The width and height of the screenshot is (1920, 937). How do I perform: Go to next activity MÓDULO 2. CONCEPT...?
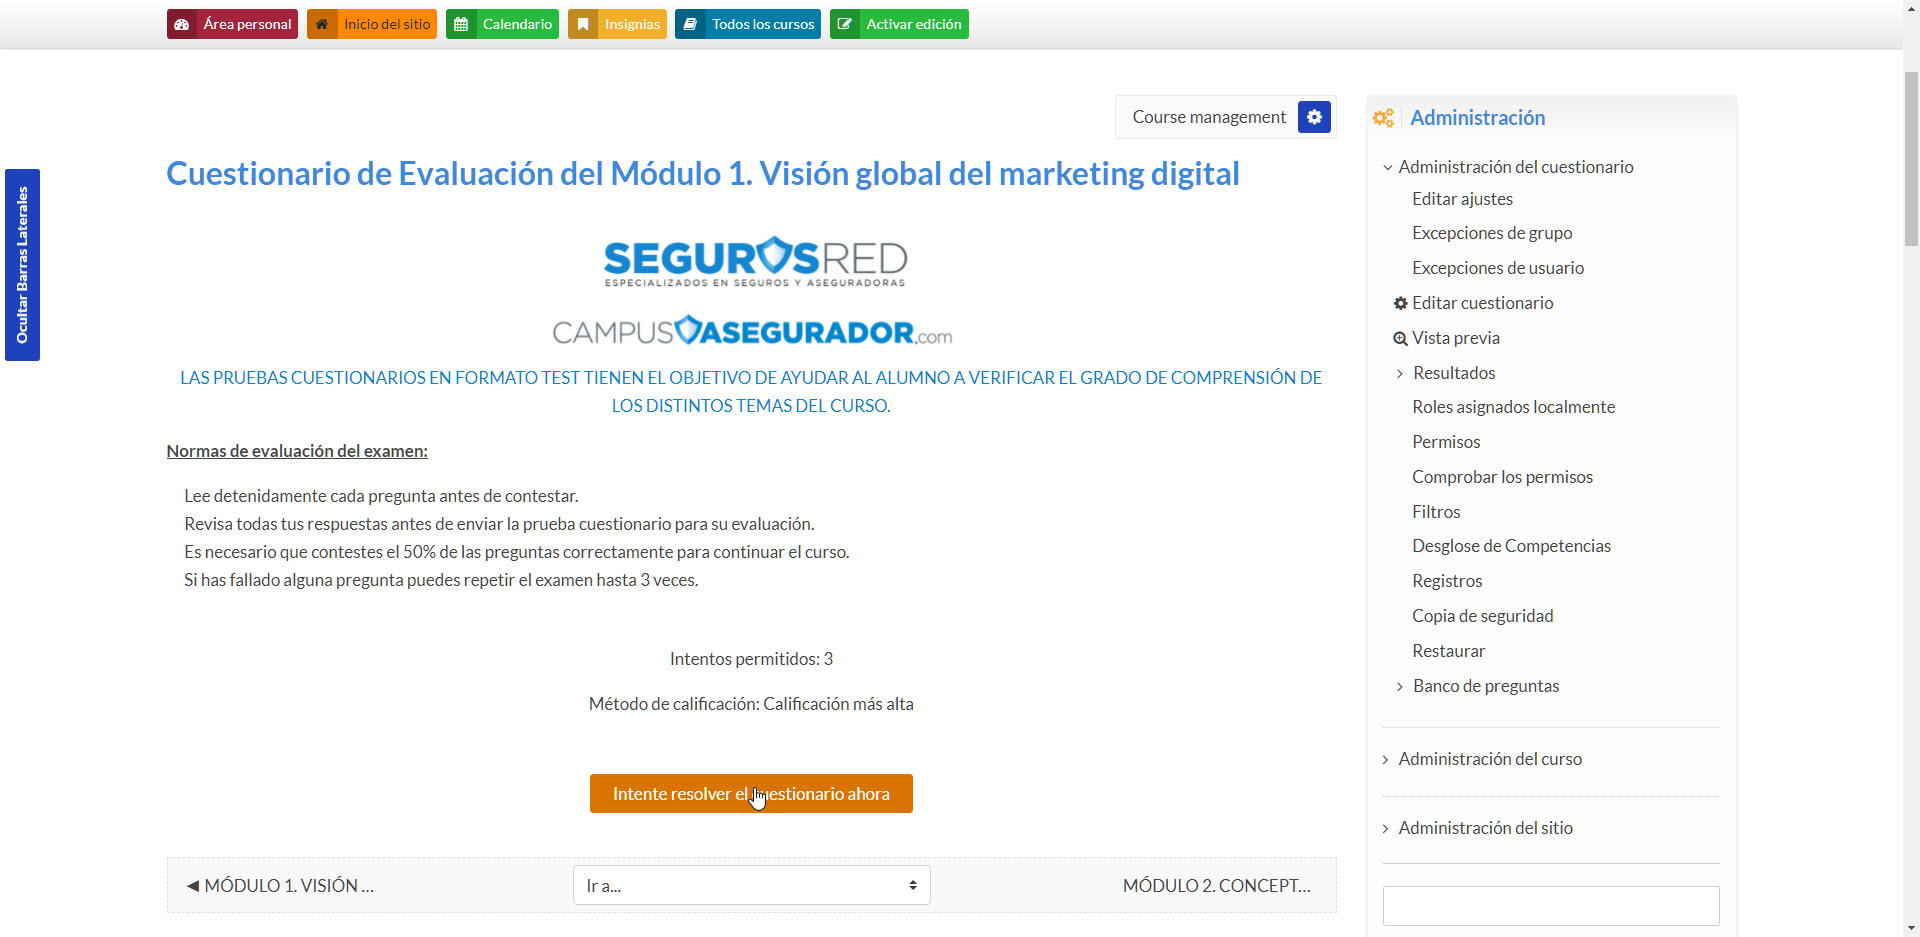click(x=1216, y=885)
